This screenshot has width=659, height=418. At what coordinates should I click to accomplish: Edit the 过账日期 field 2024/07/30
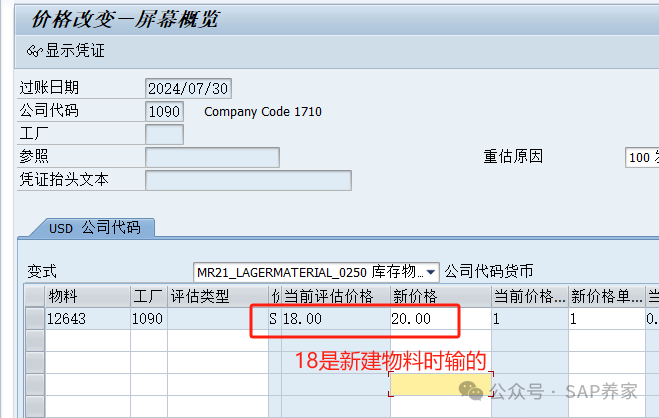pos(188,89)
